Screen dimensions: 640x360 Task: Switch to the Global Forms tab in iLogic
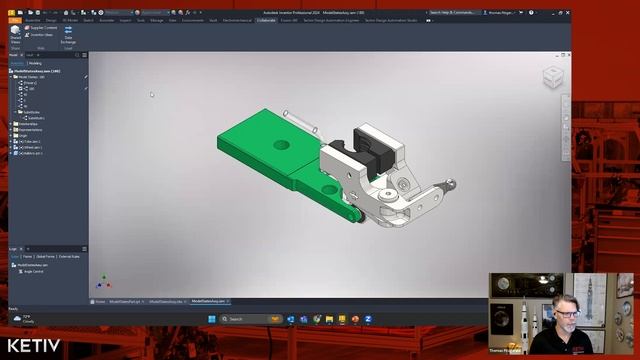click(x=45, y=257)
